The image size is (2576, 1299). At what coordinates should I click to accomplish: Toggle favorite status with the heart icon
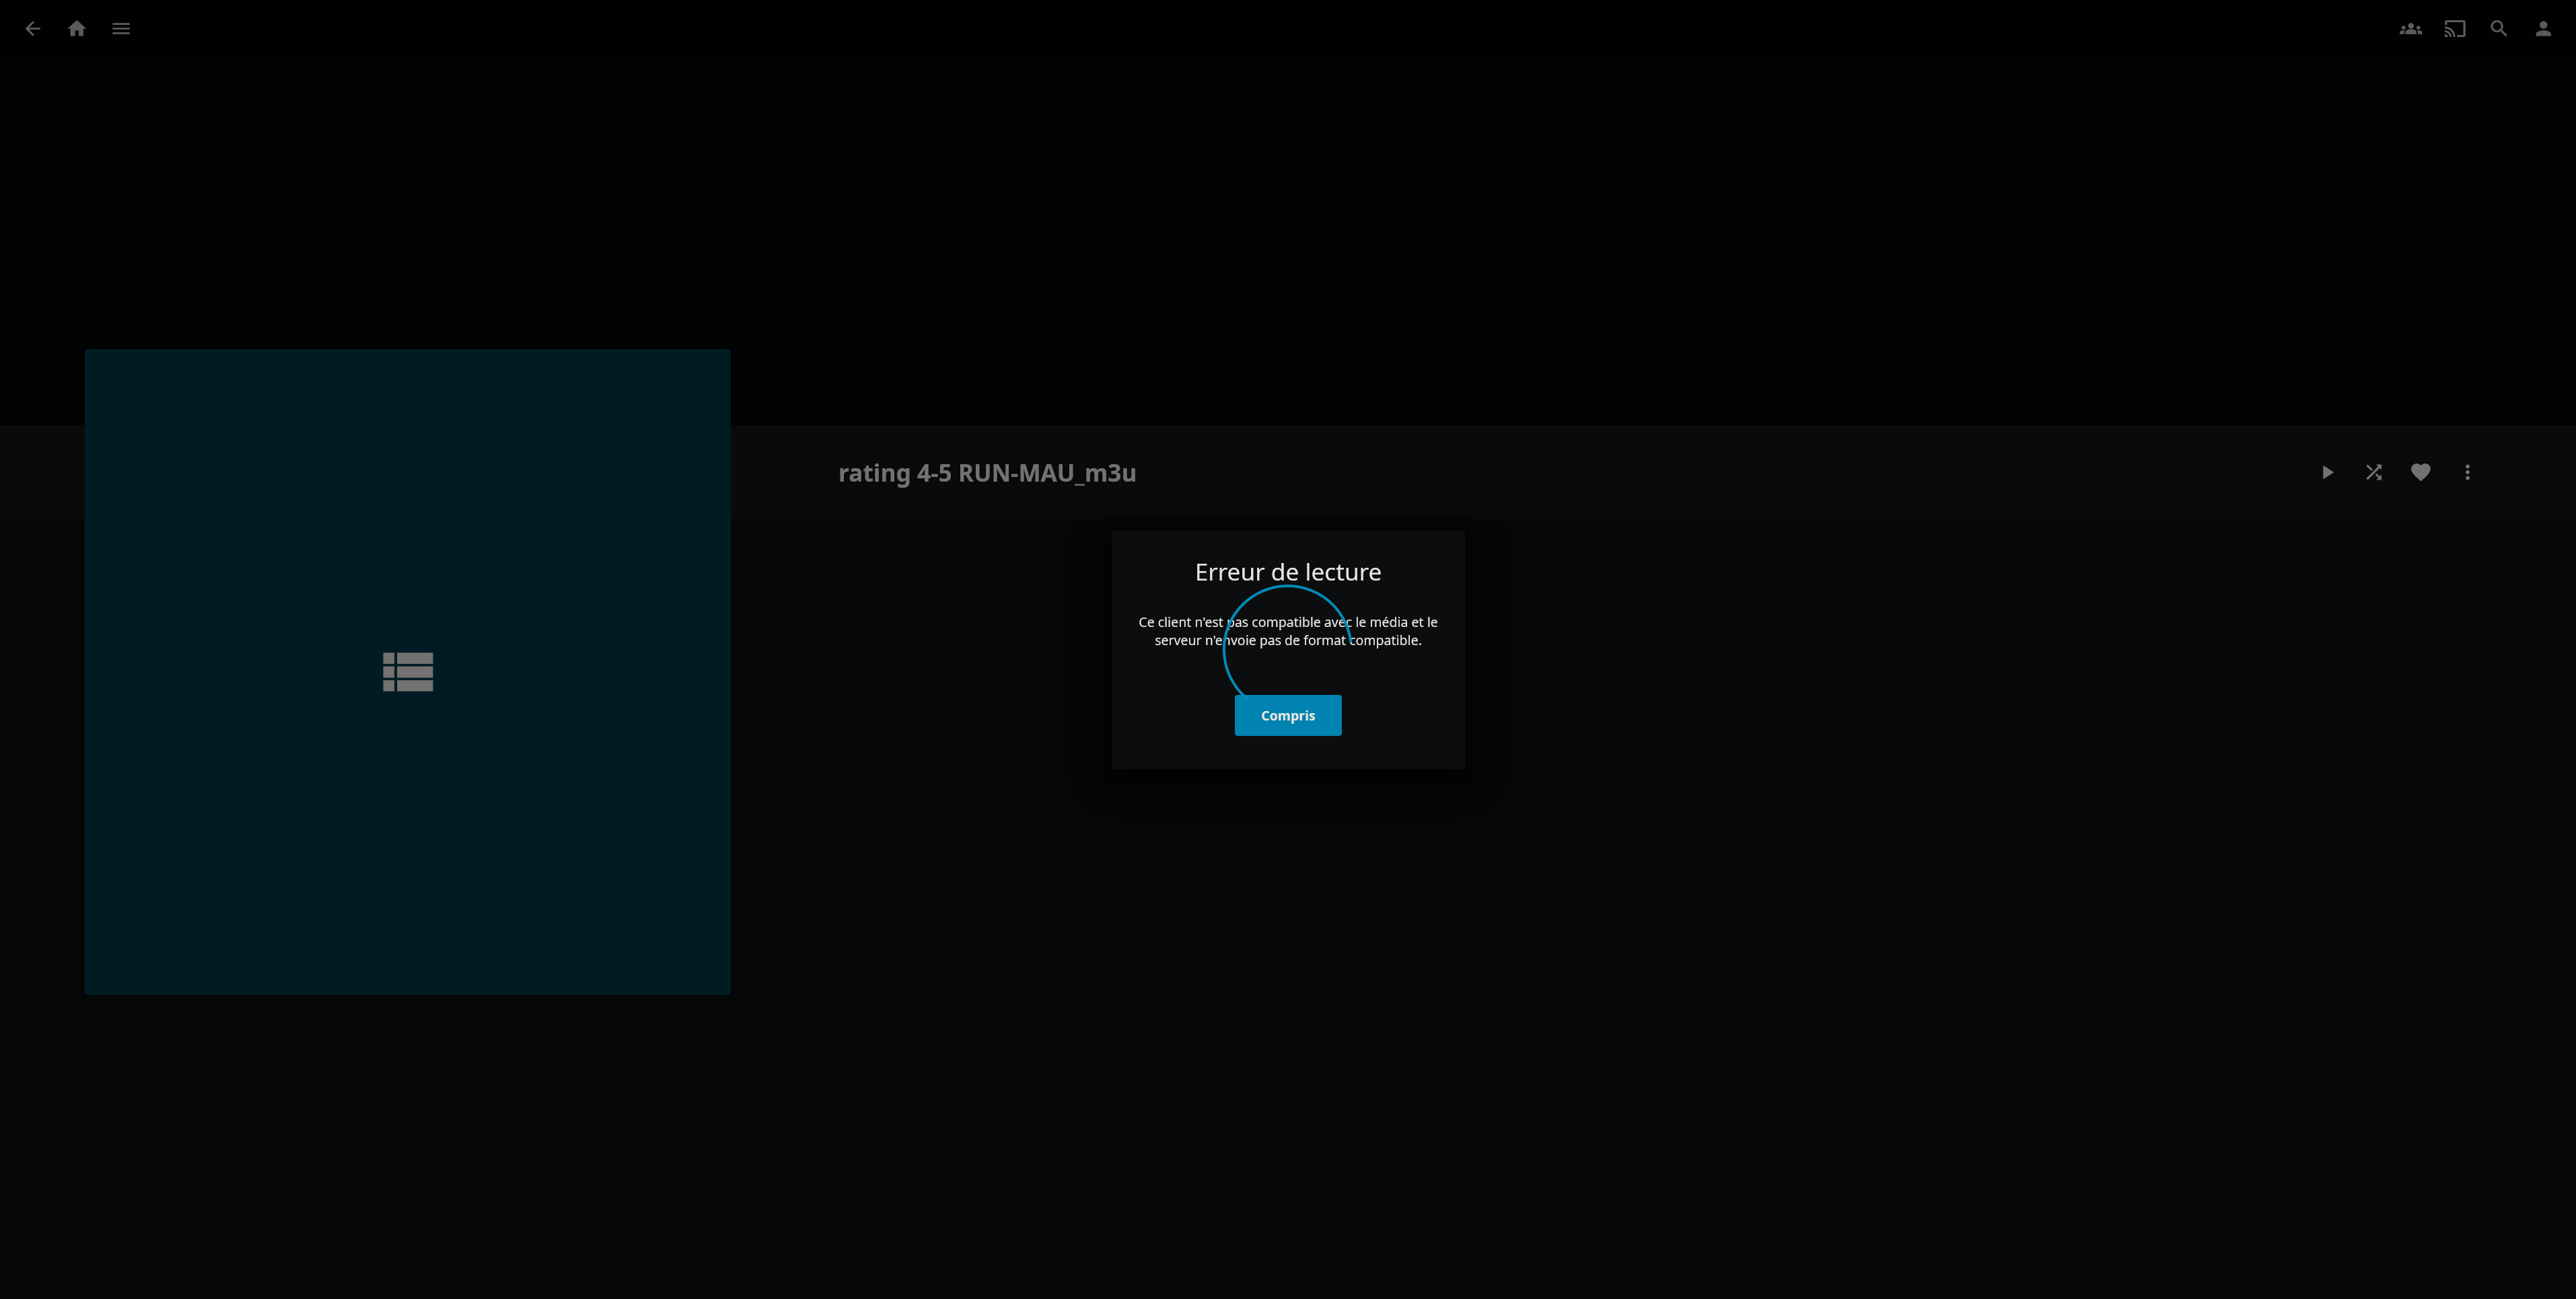pos(2421,472)
